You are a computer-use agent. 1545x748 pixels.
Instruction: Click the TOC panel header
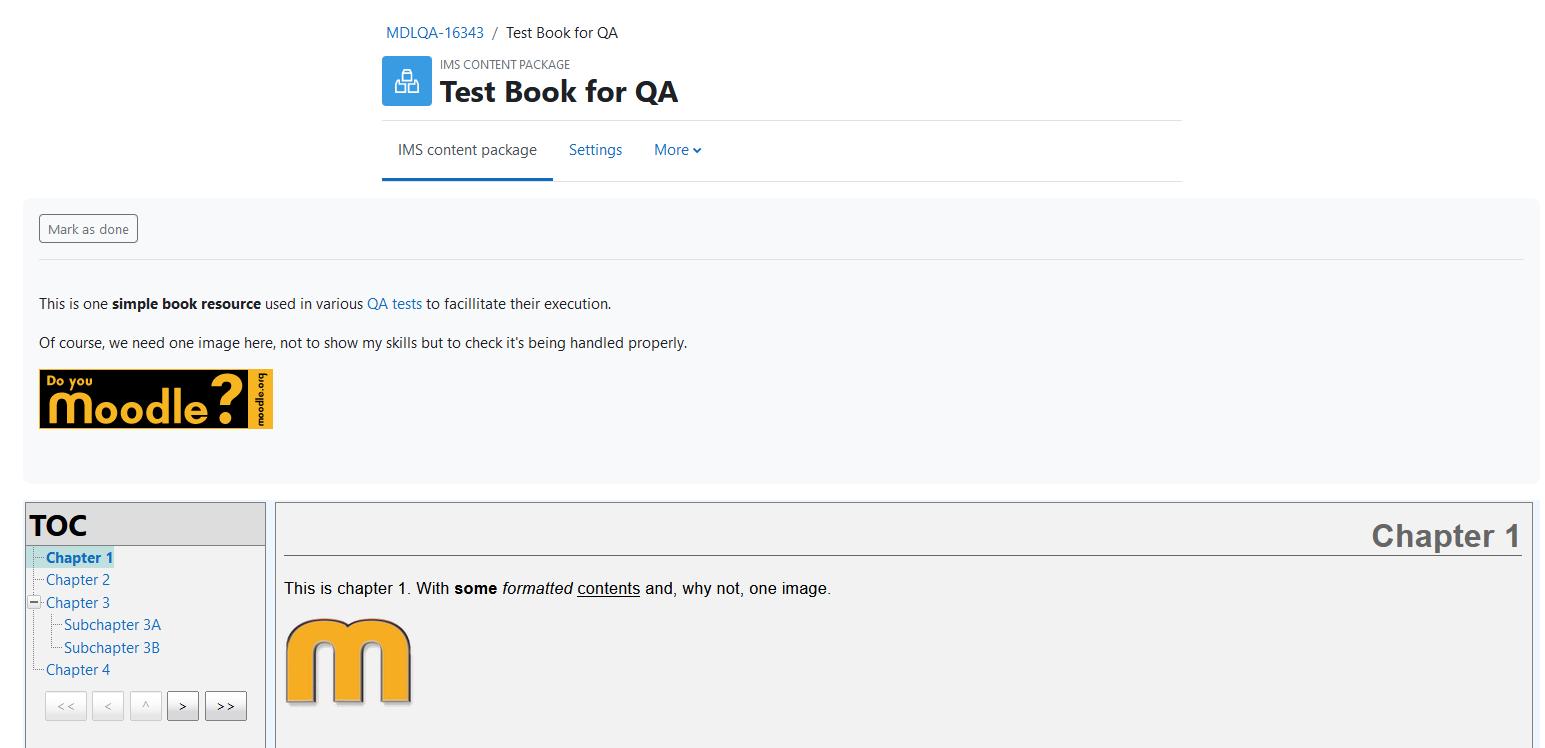coord(146,525)
